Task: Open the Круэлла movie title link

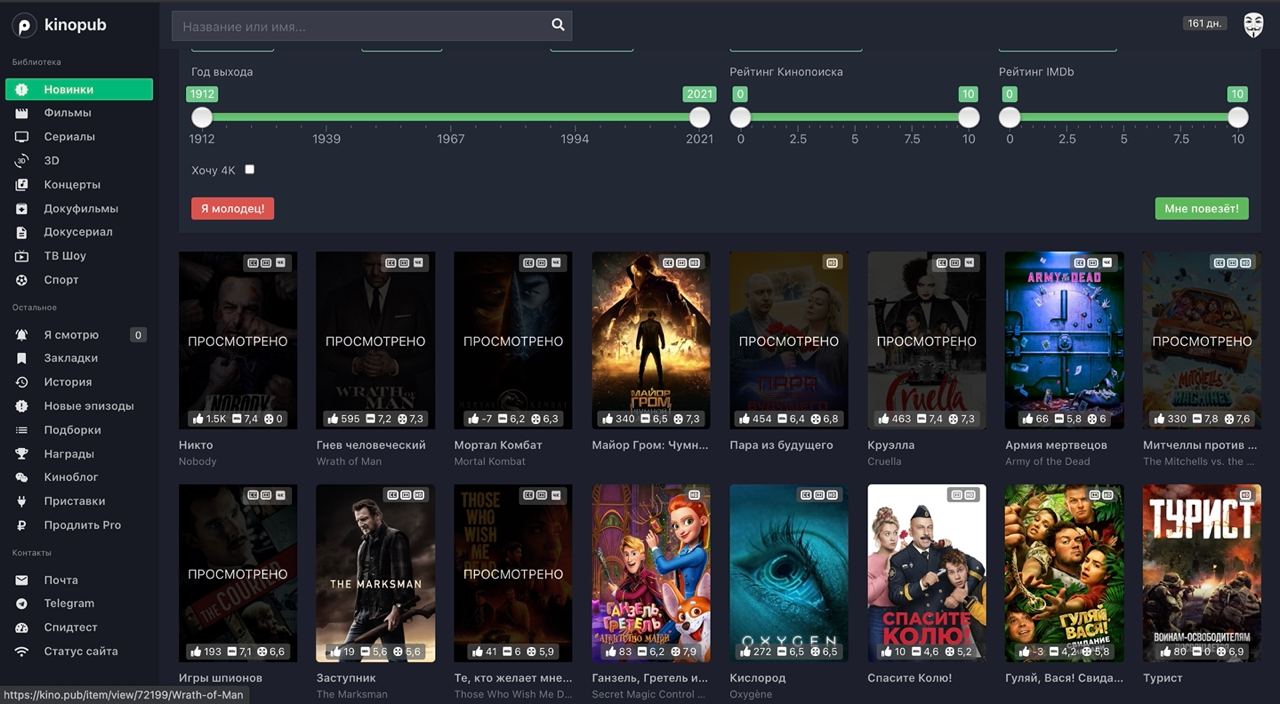Action: 891,445
